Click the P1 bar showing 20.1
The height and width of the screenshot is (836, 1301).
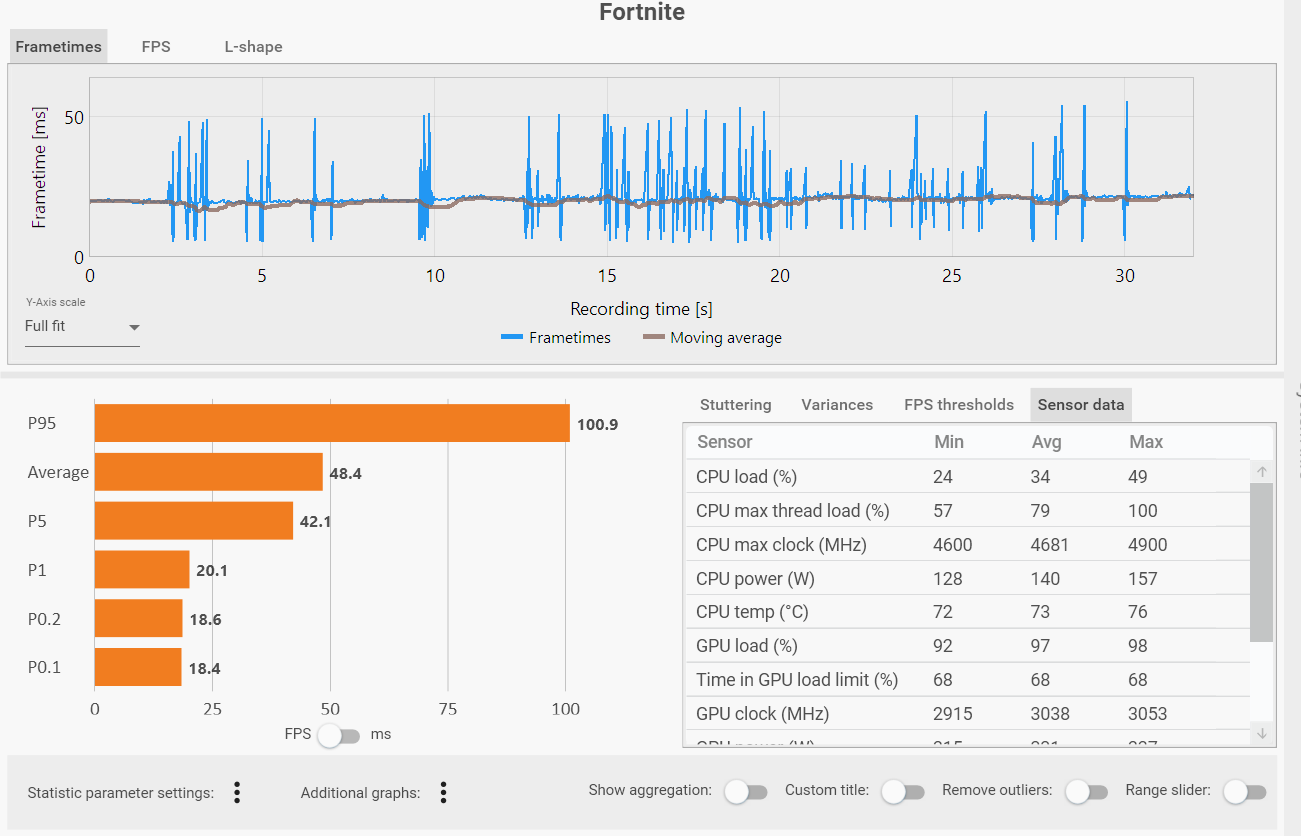point(142,570)
